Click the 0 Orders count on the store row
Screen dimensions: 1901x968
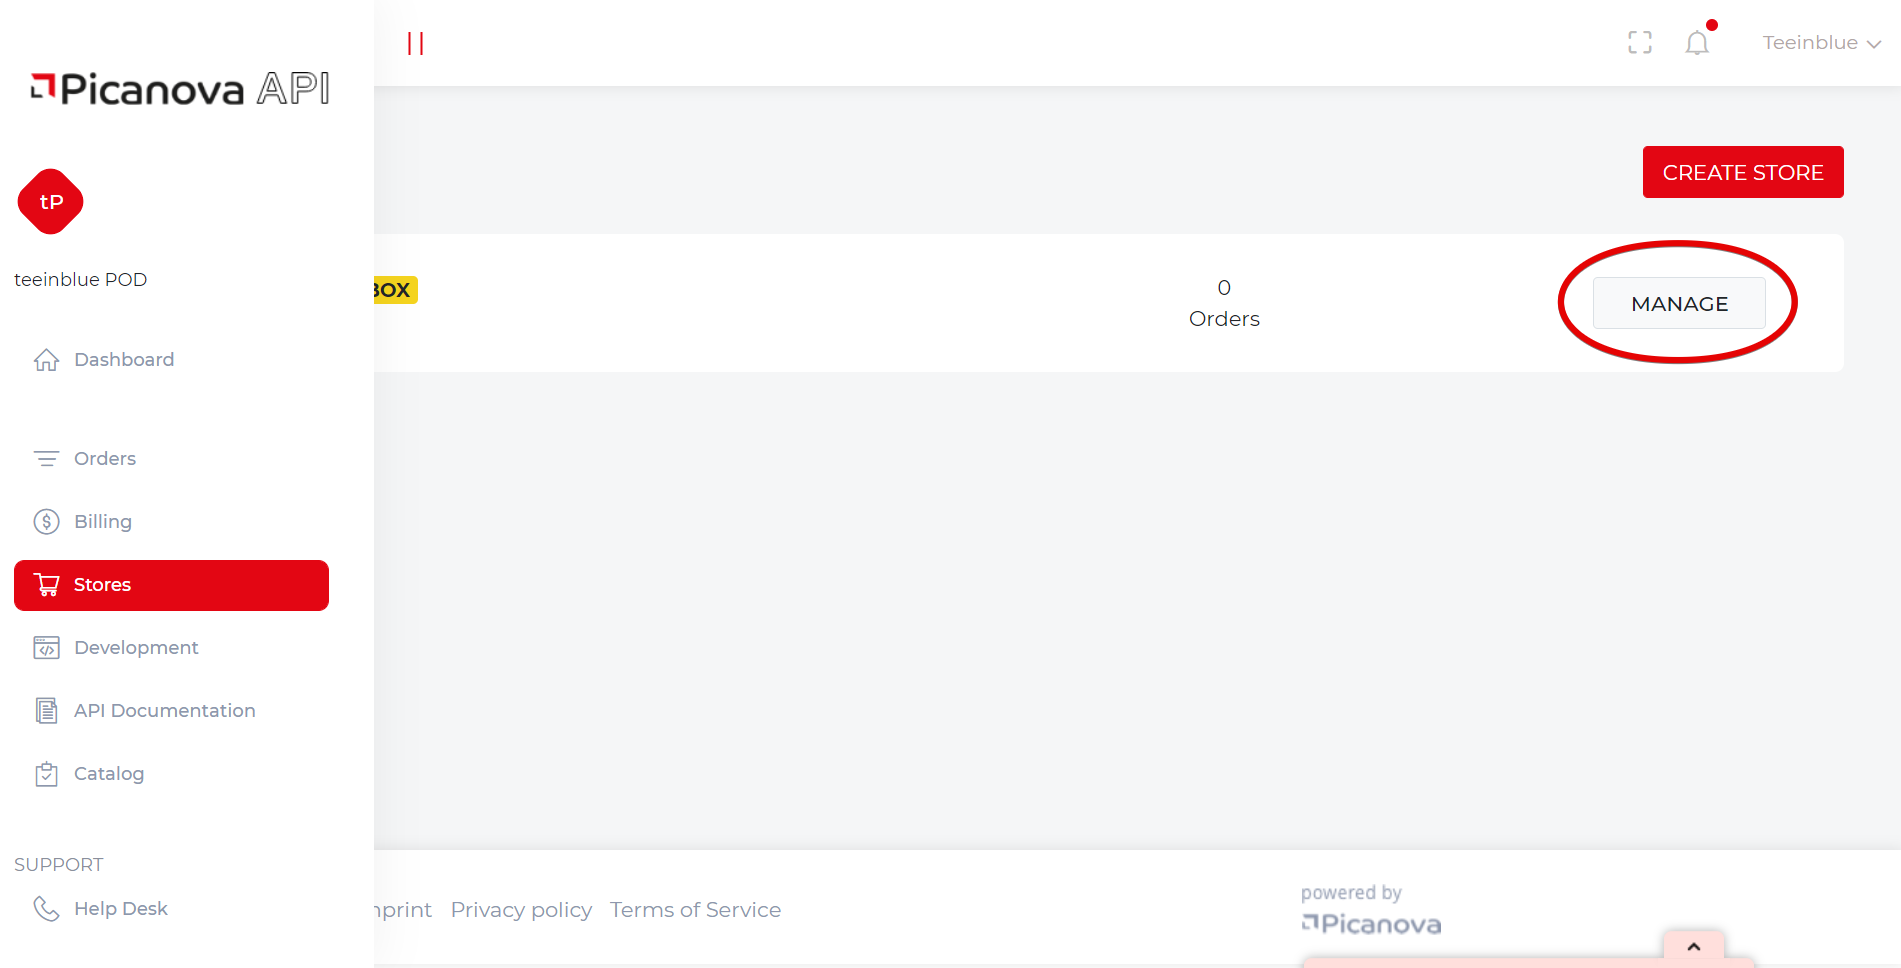(x=1224, y=304)
